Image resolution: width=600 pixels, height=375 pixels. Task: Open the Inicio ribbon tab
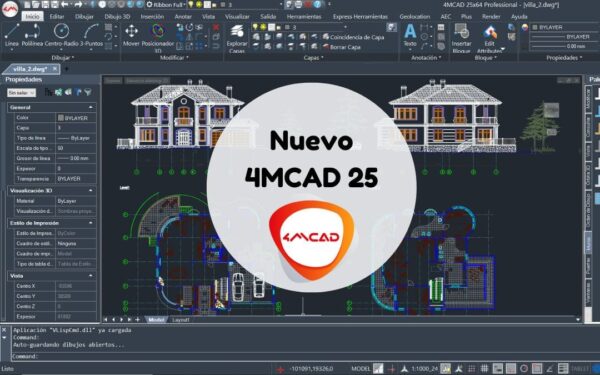click(33, 16)
